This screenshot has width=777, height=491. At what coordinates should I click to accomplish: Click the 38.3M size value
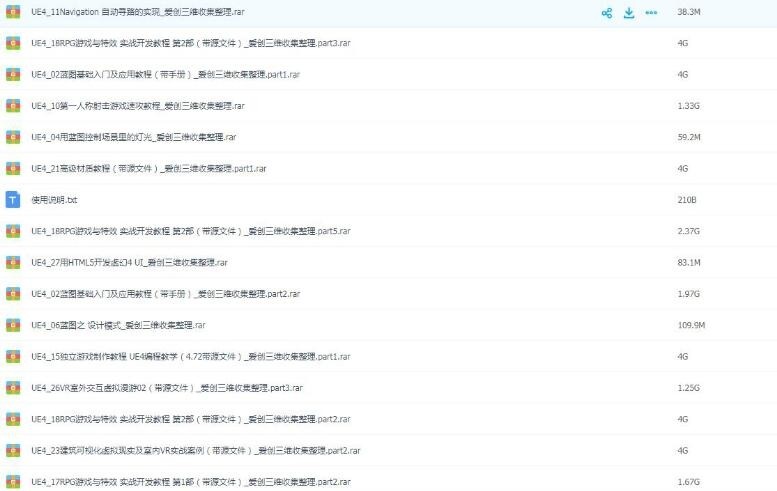689,12
